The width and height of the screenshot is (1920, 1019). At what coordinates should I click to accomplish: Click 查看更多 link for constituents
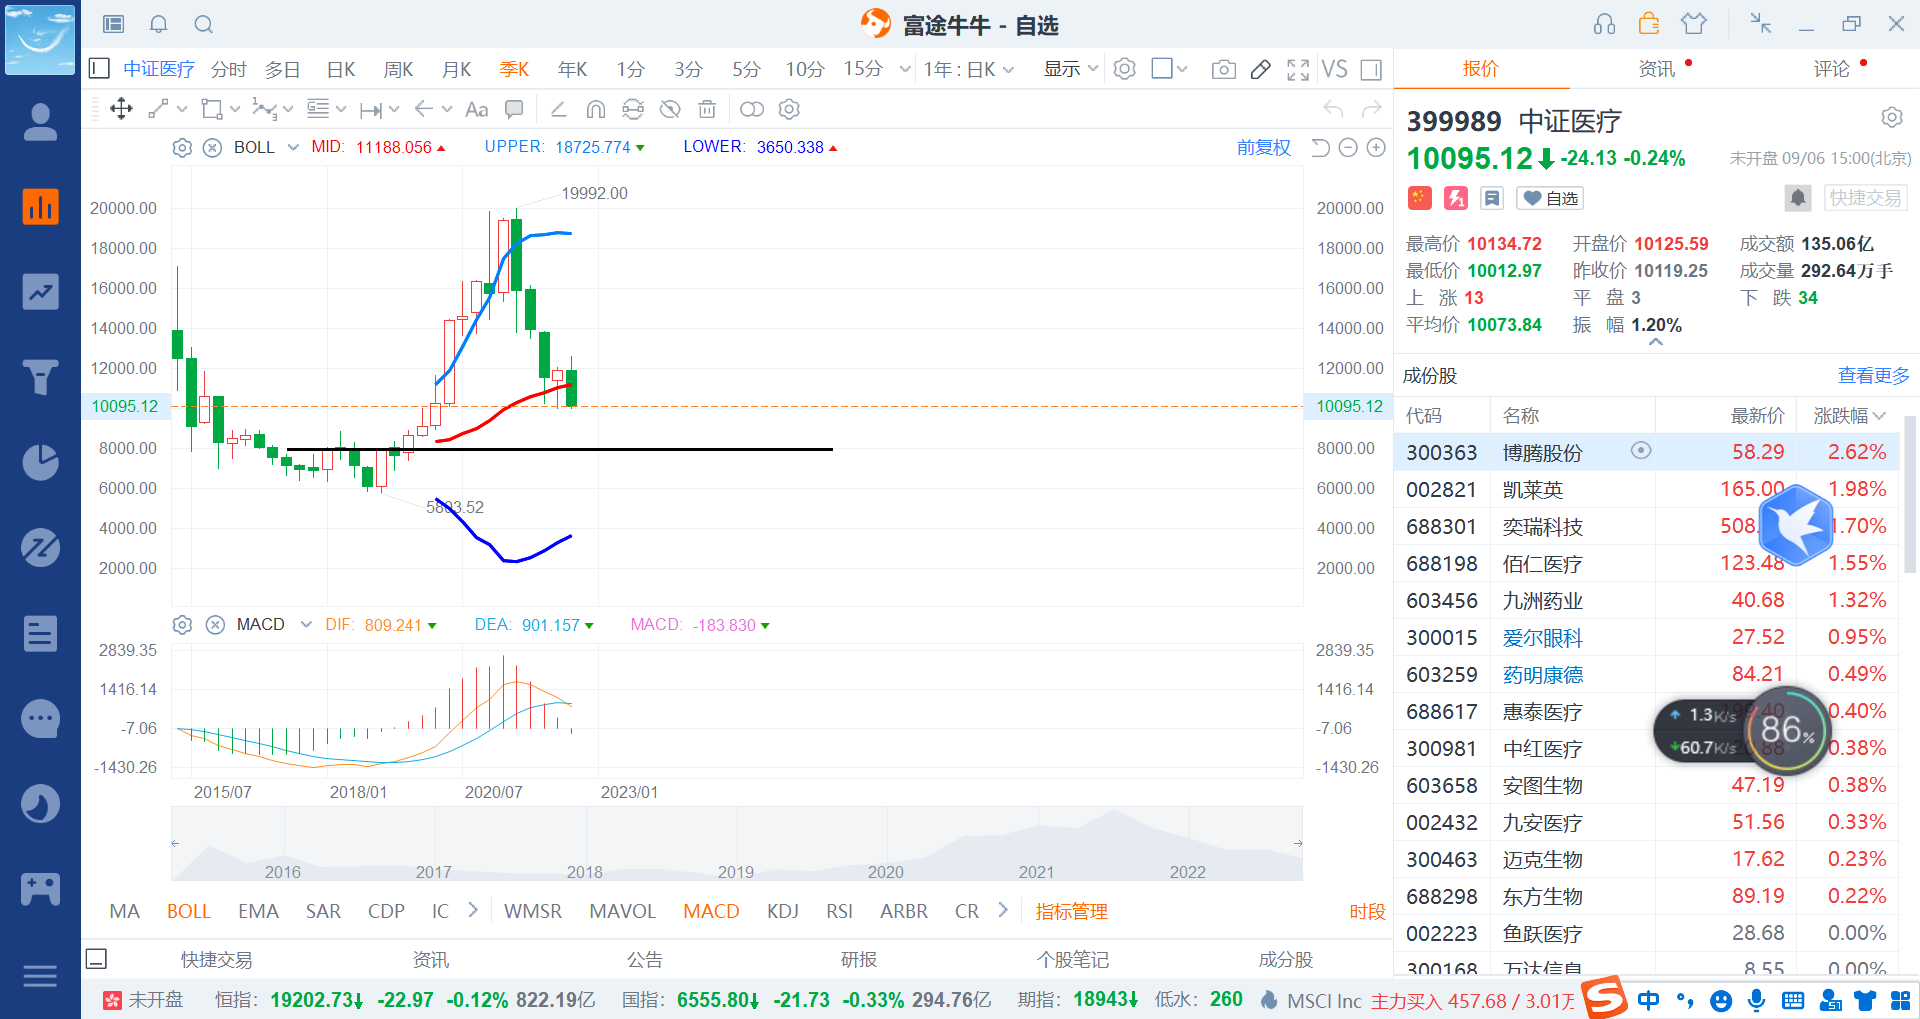point(1873,376)
